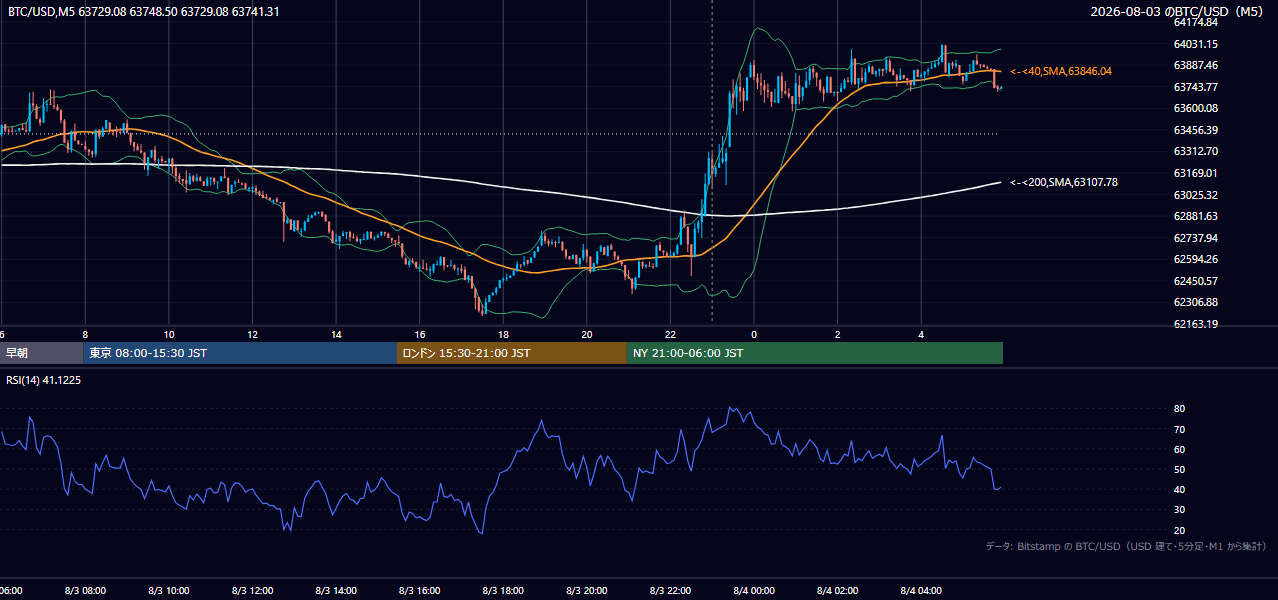This screenshot has width=1278, height=600.
Task: Click the 200 SMA label 63107.78
Action: (1064, 182)
